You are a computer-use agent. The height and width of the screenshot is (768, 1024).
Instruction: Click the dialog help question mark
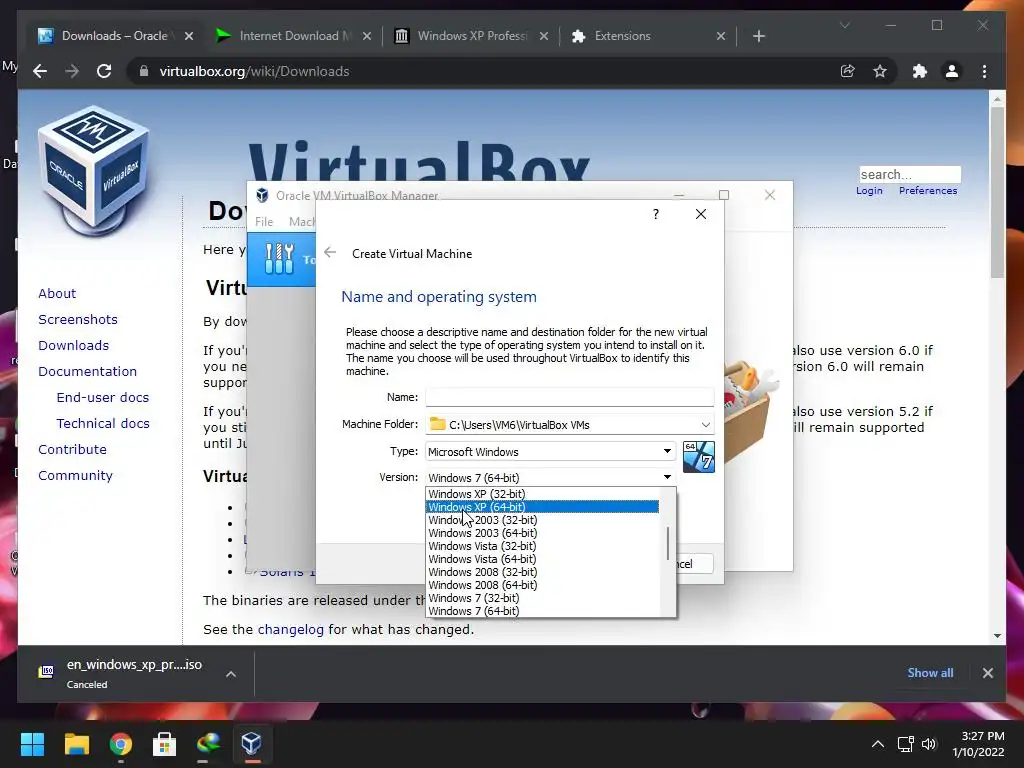coord(656,214)
